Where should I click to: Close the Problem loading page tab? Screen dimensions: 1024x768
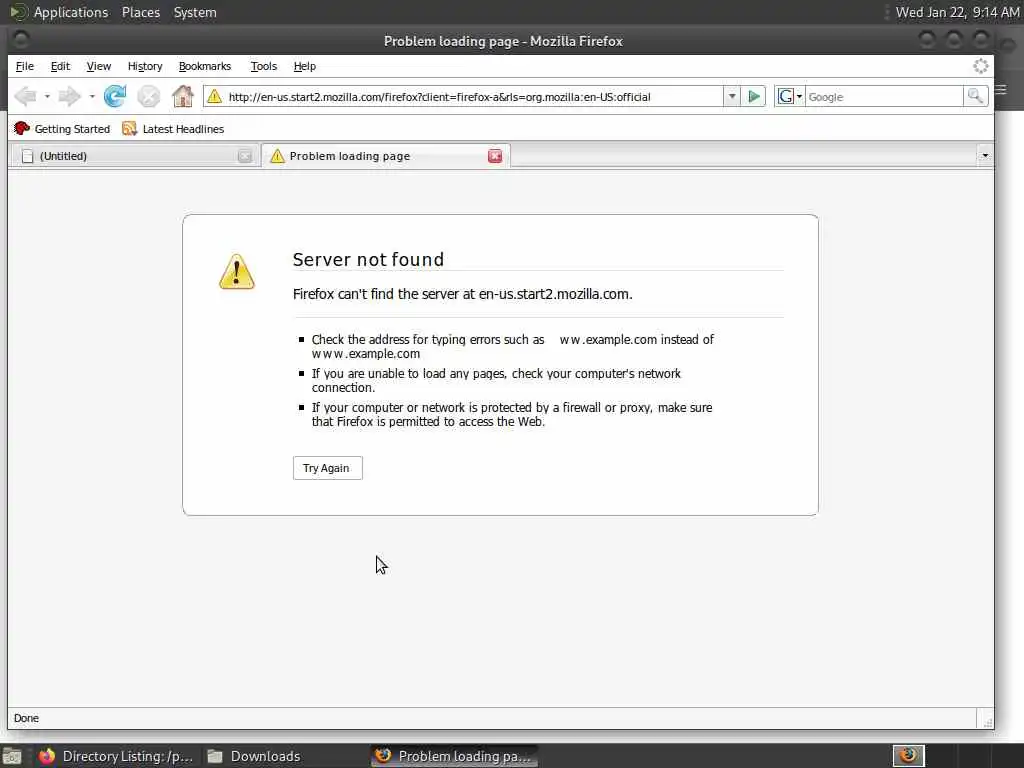click(495, 155)
